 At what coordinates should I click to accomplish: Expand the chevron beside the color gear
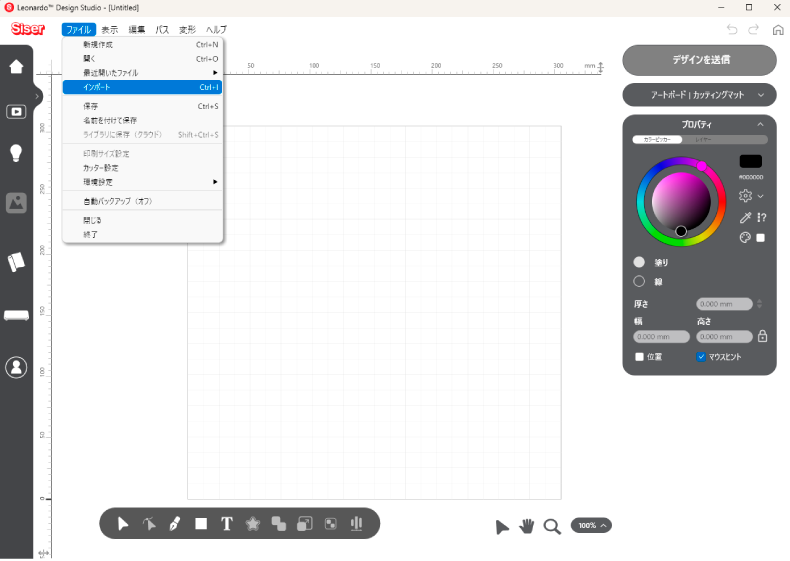(x=761, y=196)
